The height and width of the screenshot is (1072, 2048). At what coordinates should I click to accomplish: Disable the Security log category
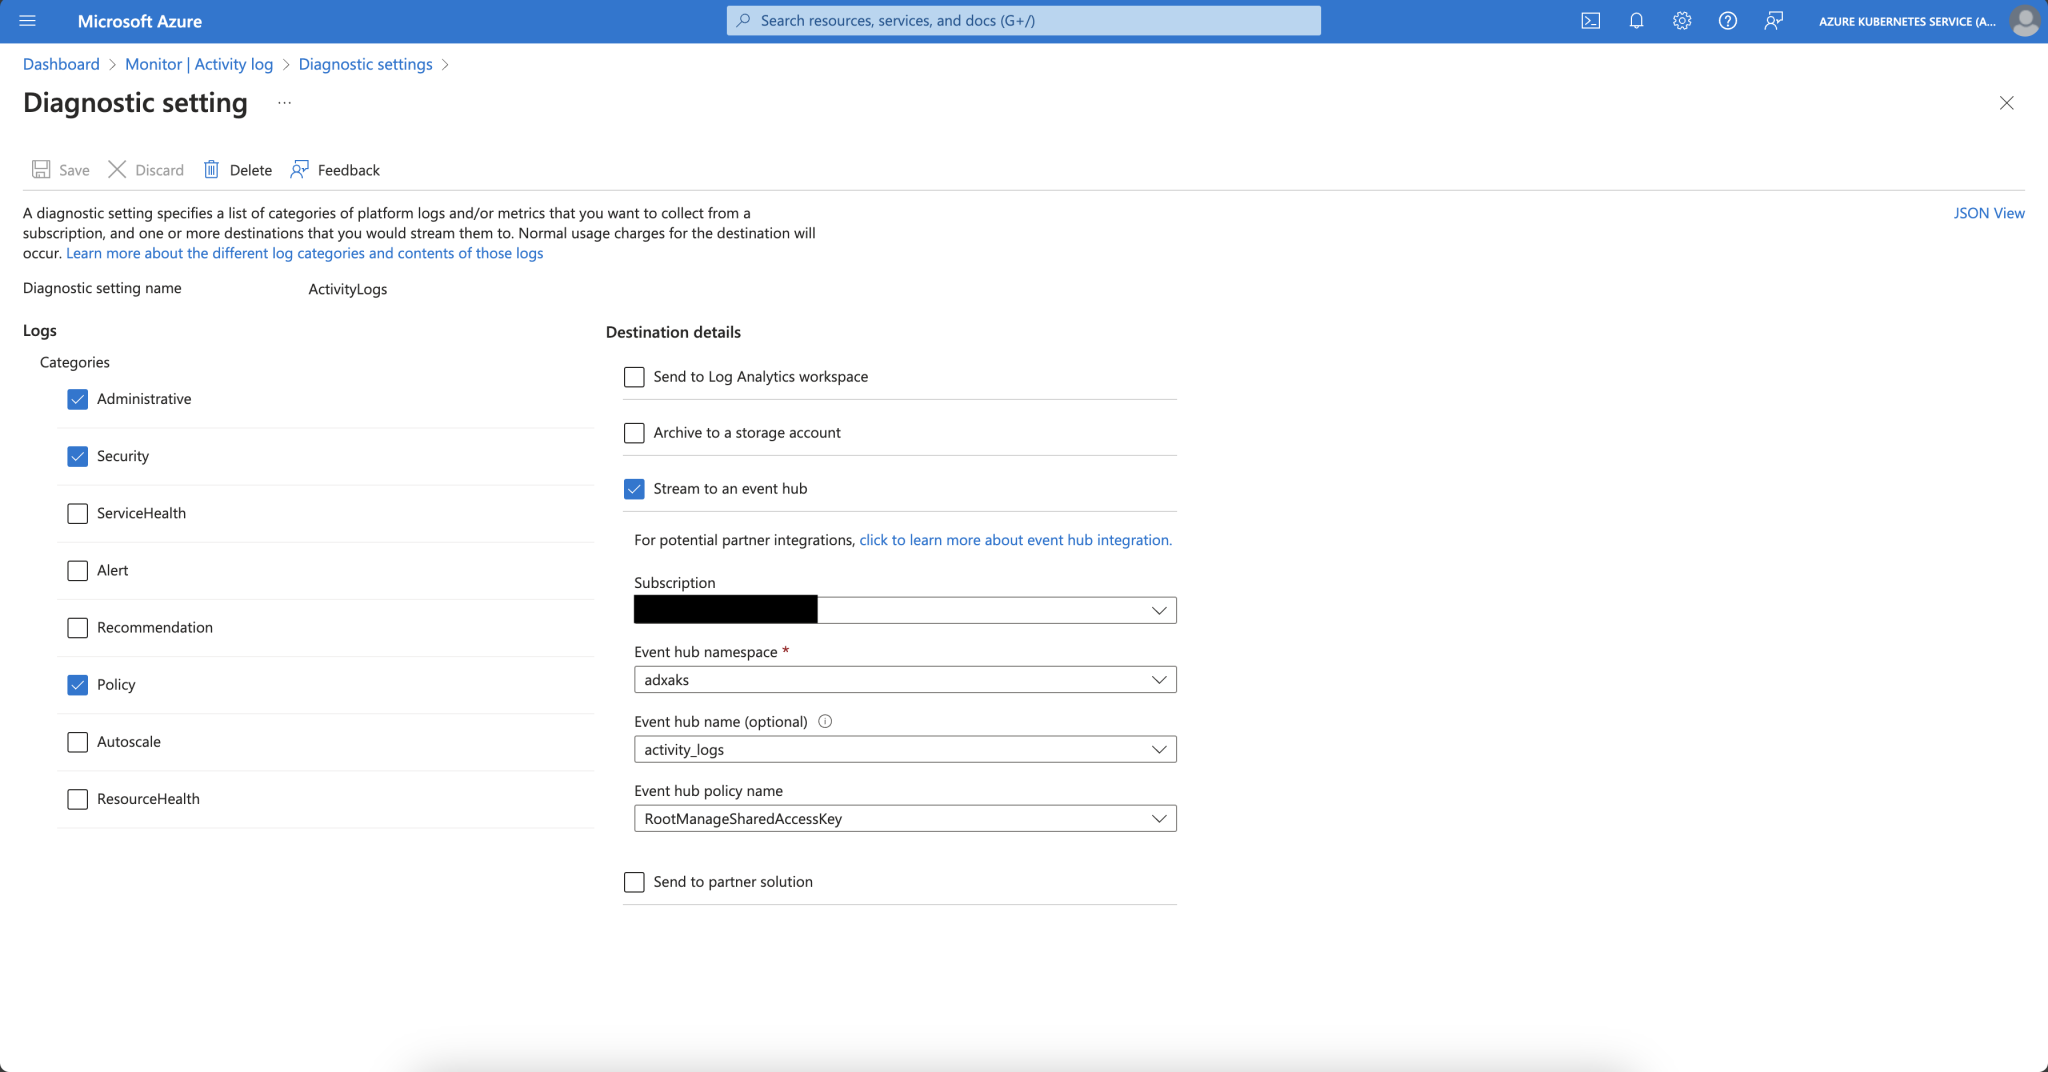(x=77, y=456)
